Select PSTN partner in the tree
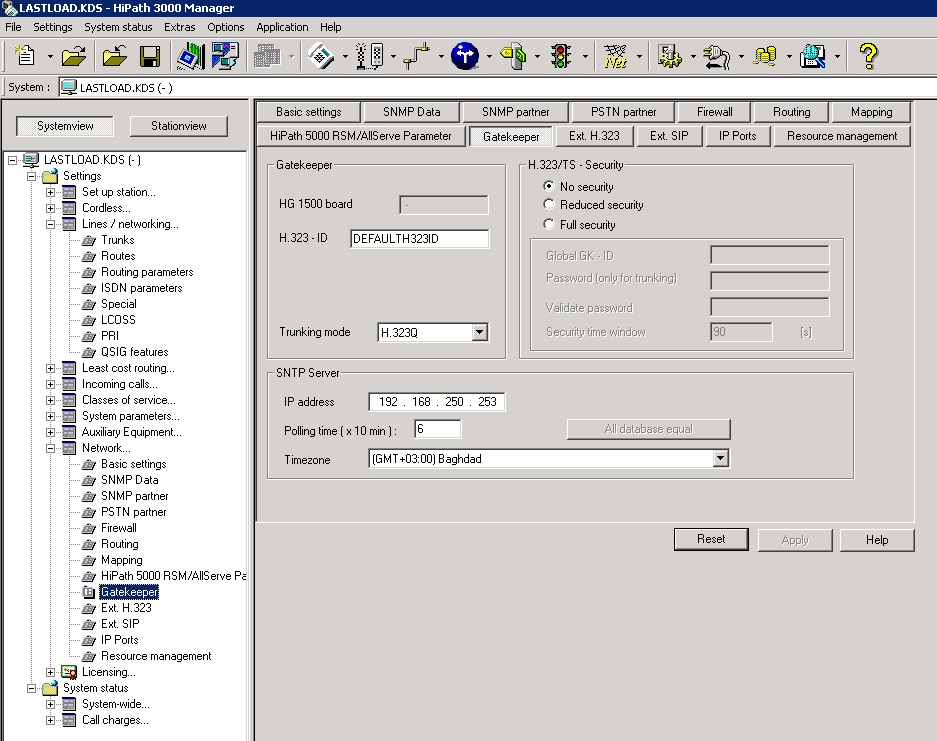 click(133, 512)
